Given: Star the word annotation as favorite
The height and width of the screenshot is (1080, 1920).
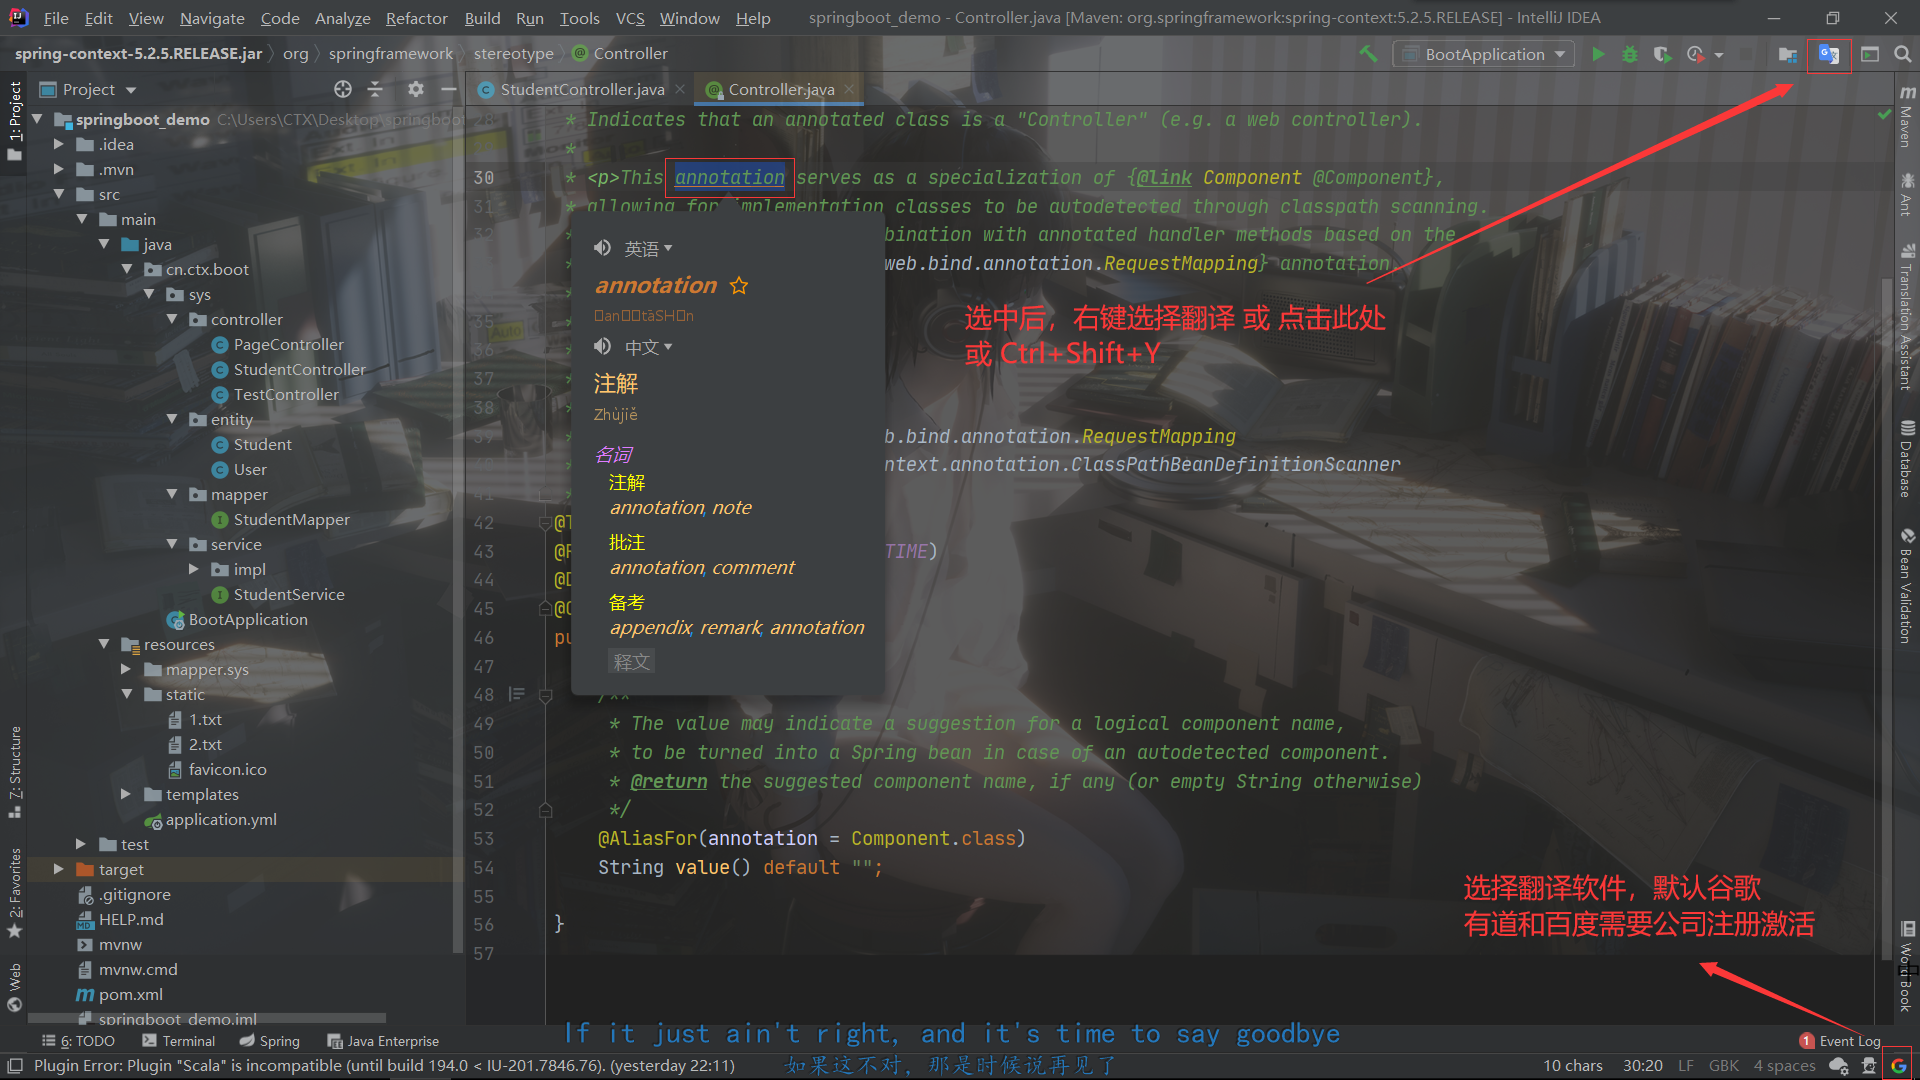Looking at the screenshot, I should 739,286.
